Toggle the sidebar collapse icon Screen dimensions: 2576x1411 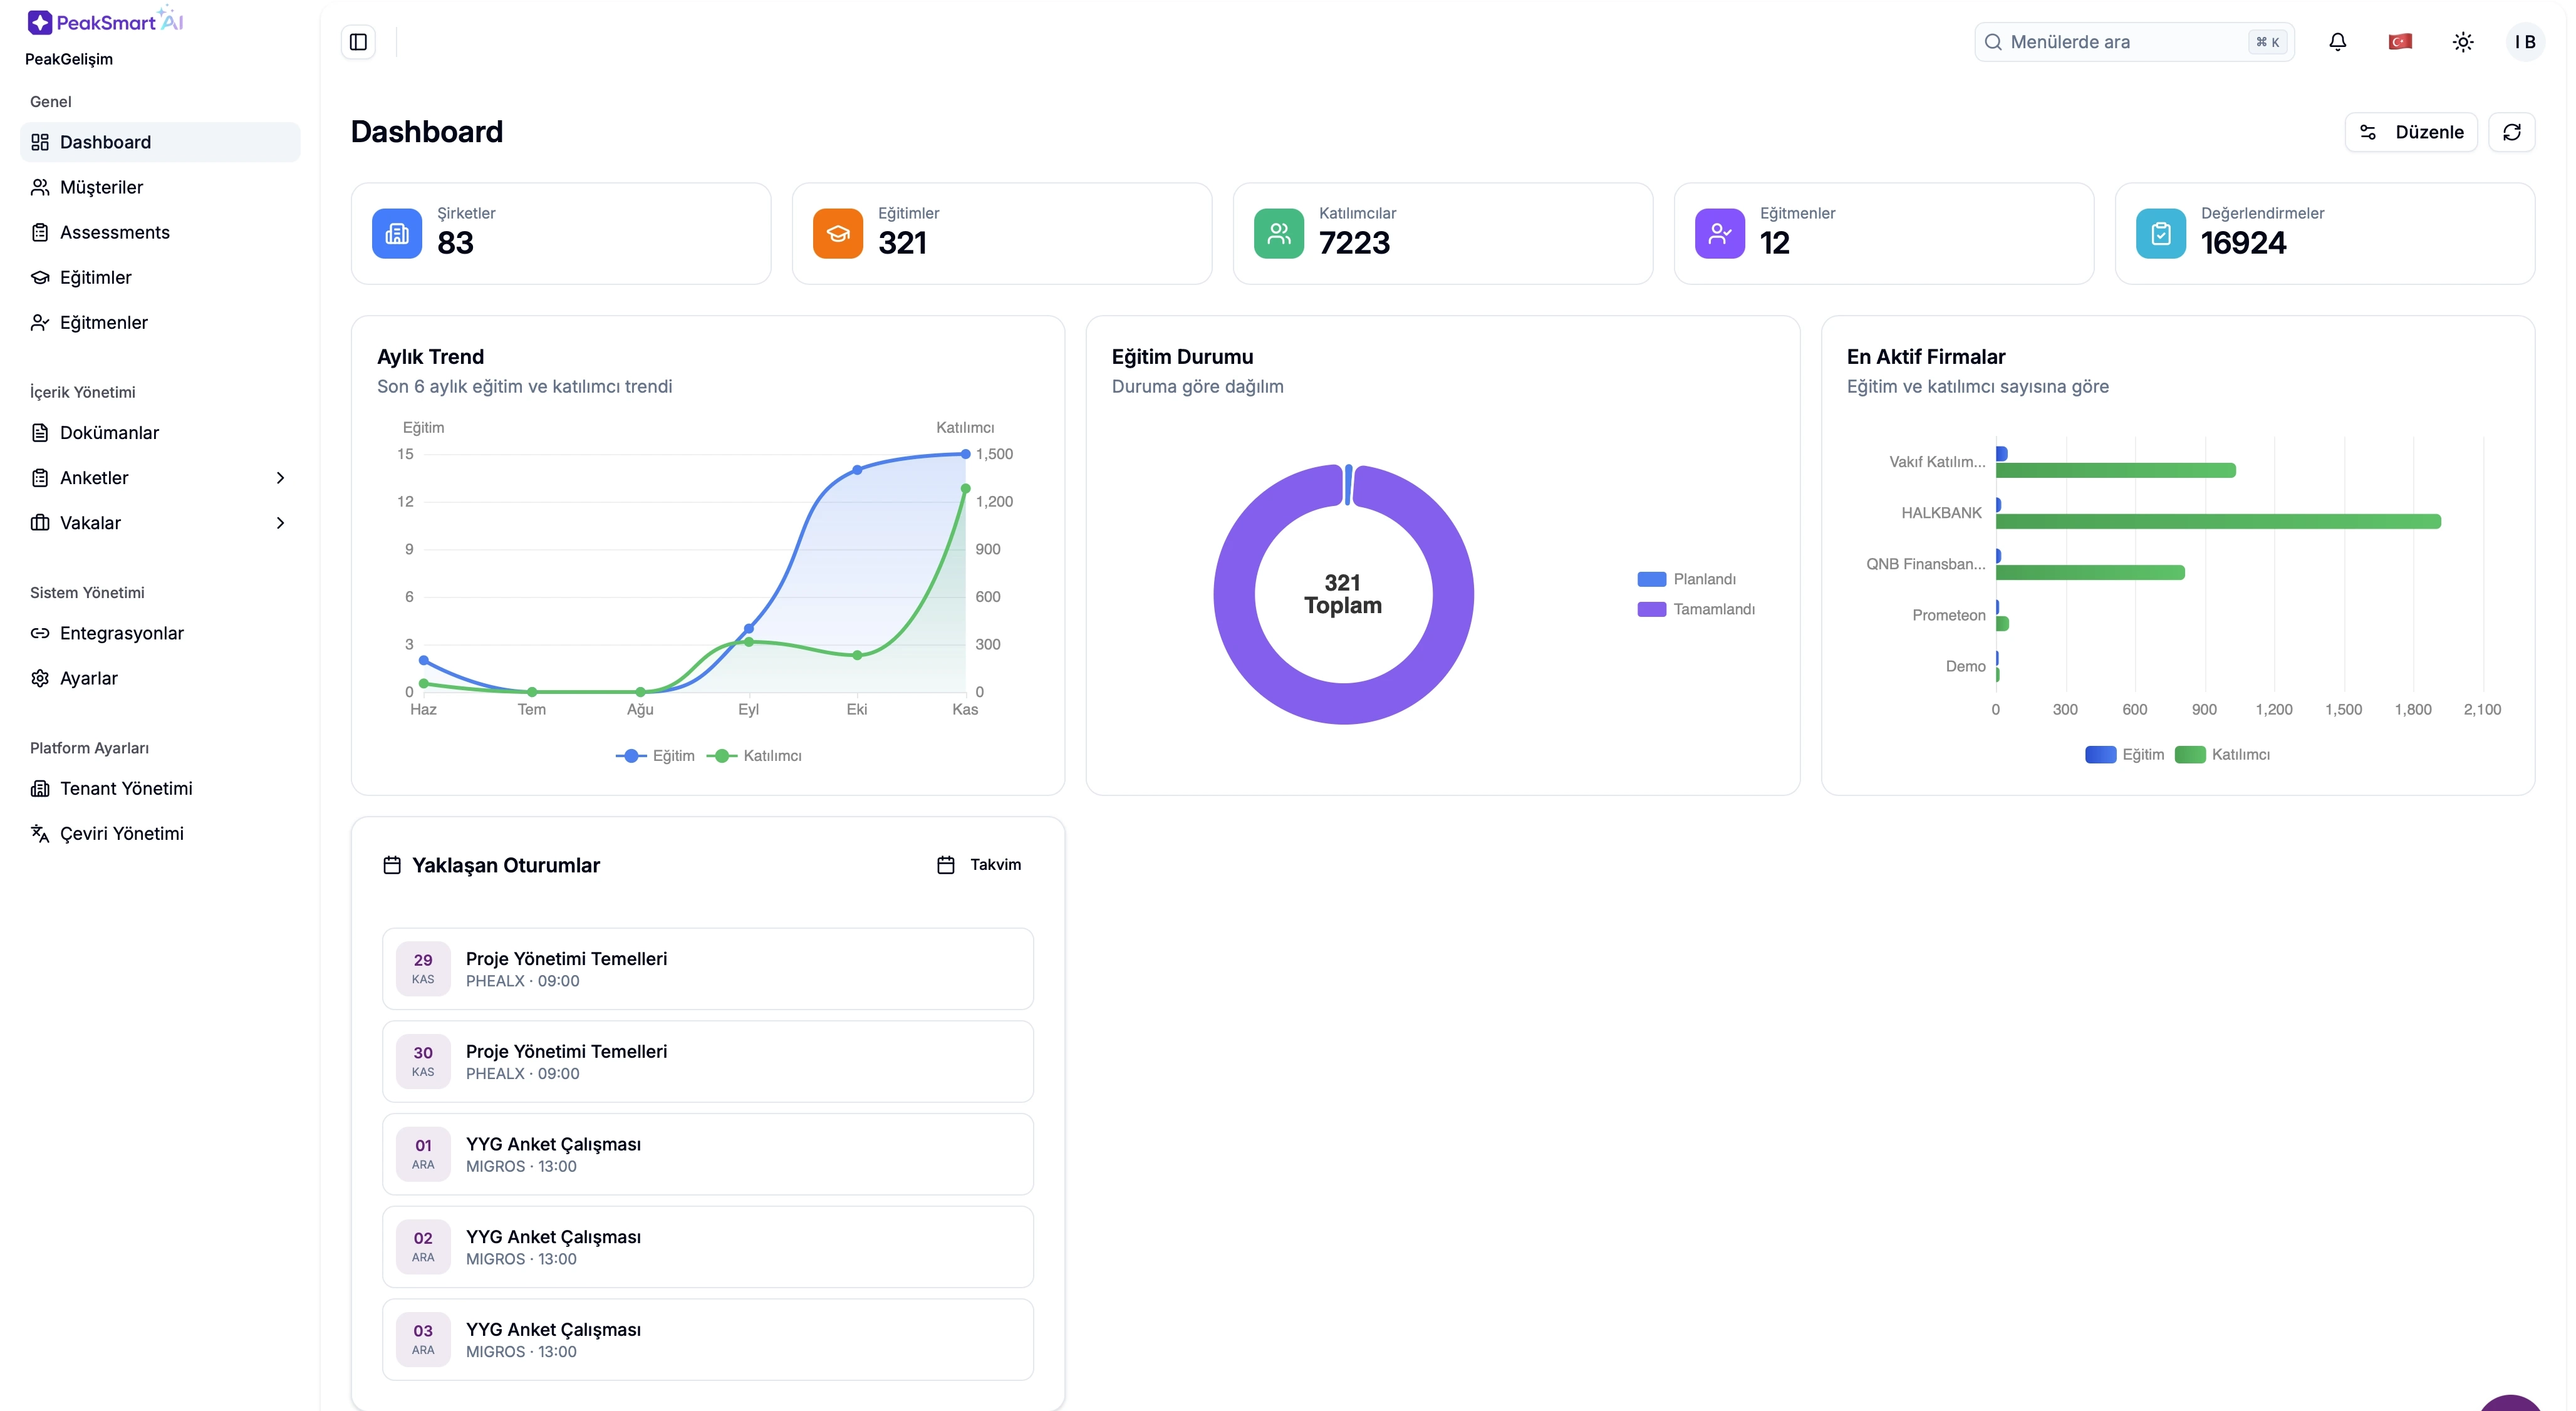click(x=358, y=42)
